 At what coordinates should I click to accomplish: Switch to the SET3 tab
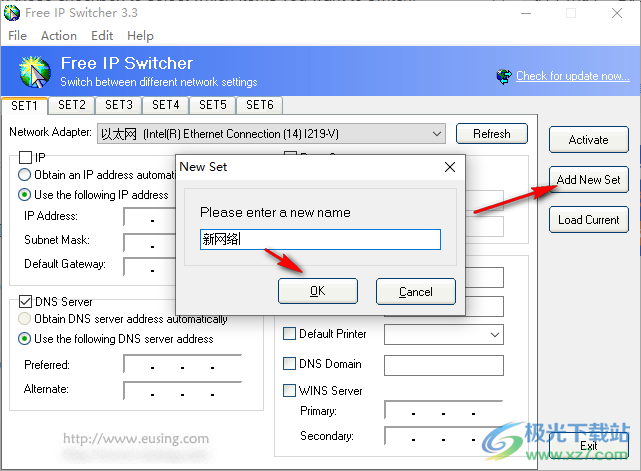119,105
